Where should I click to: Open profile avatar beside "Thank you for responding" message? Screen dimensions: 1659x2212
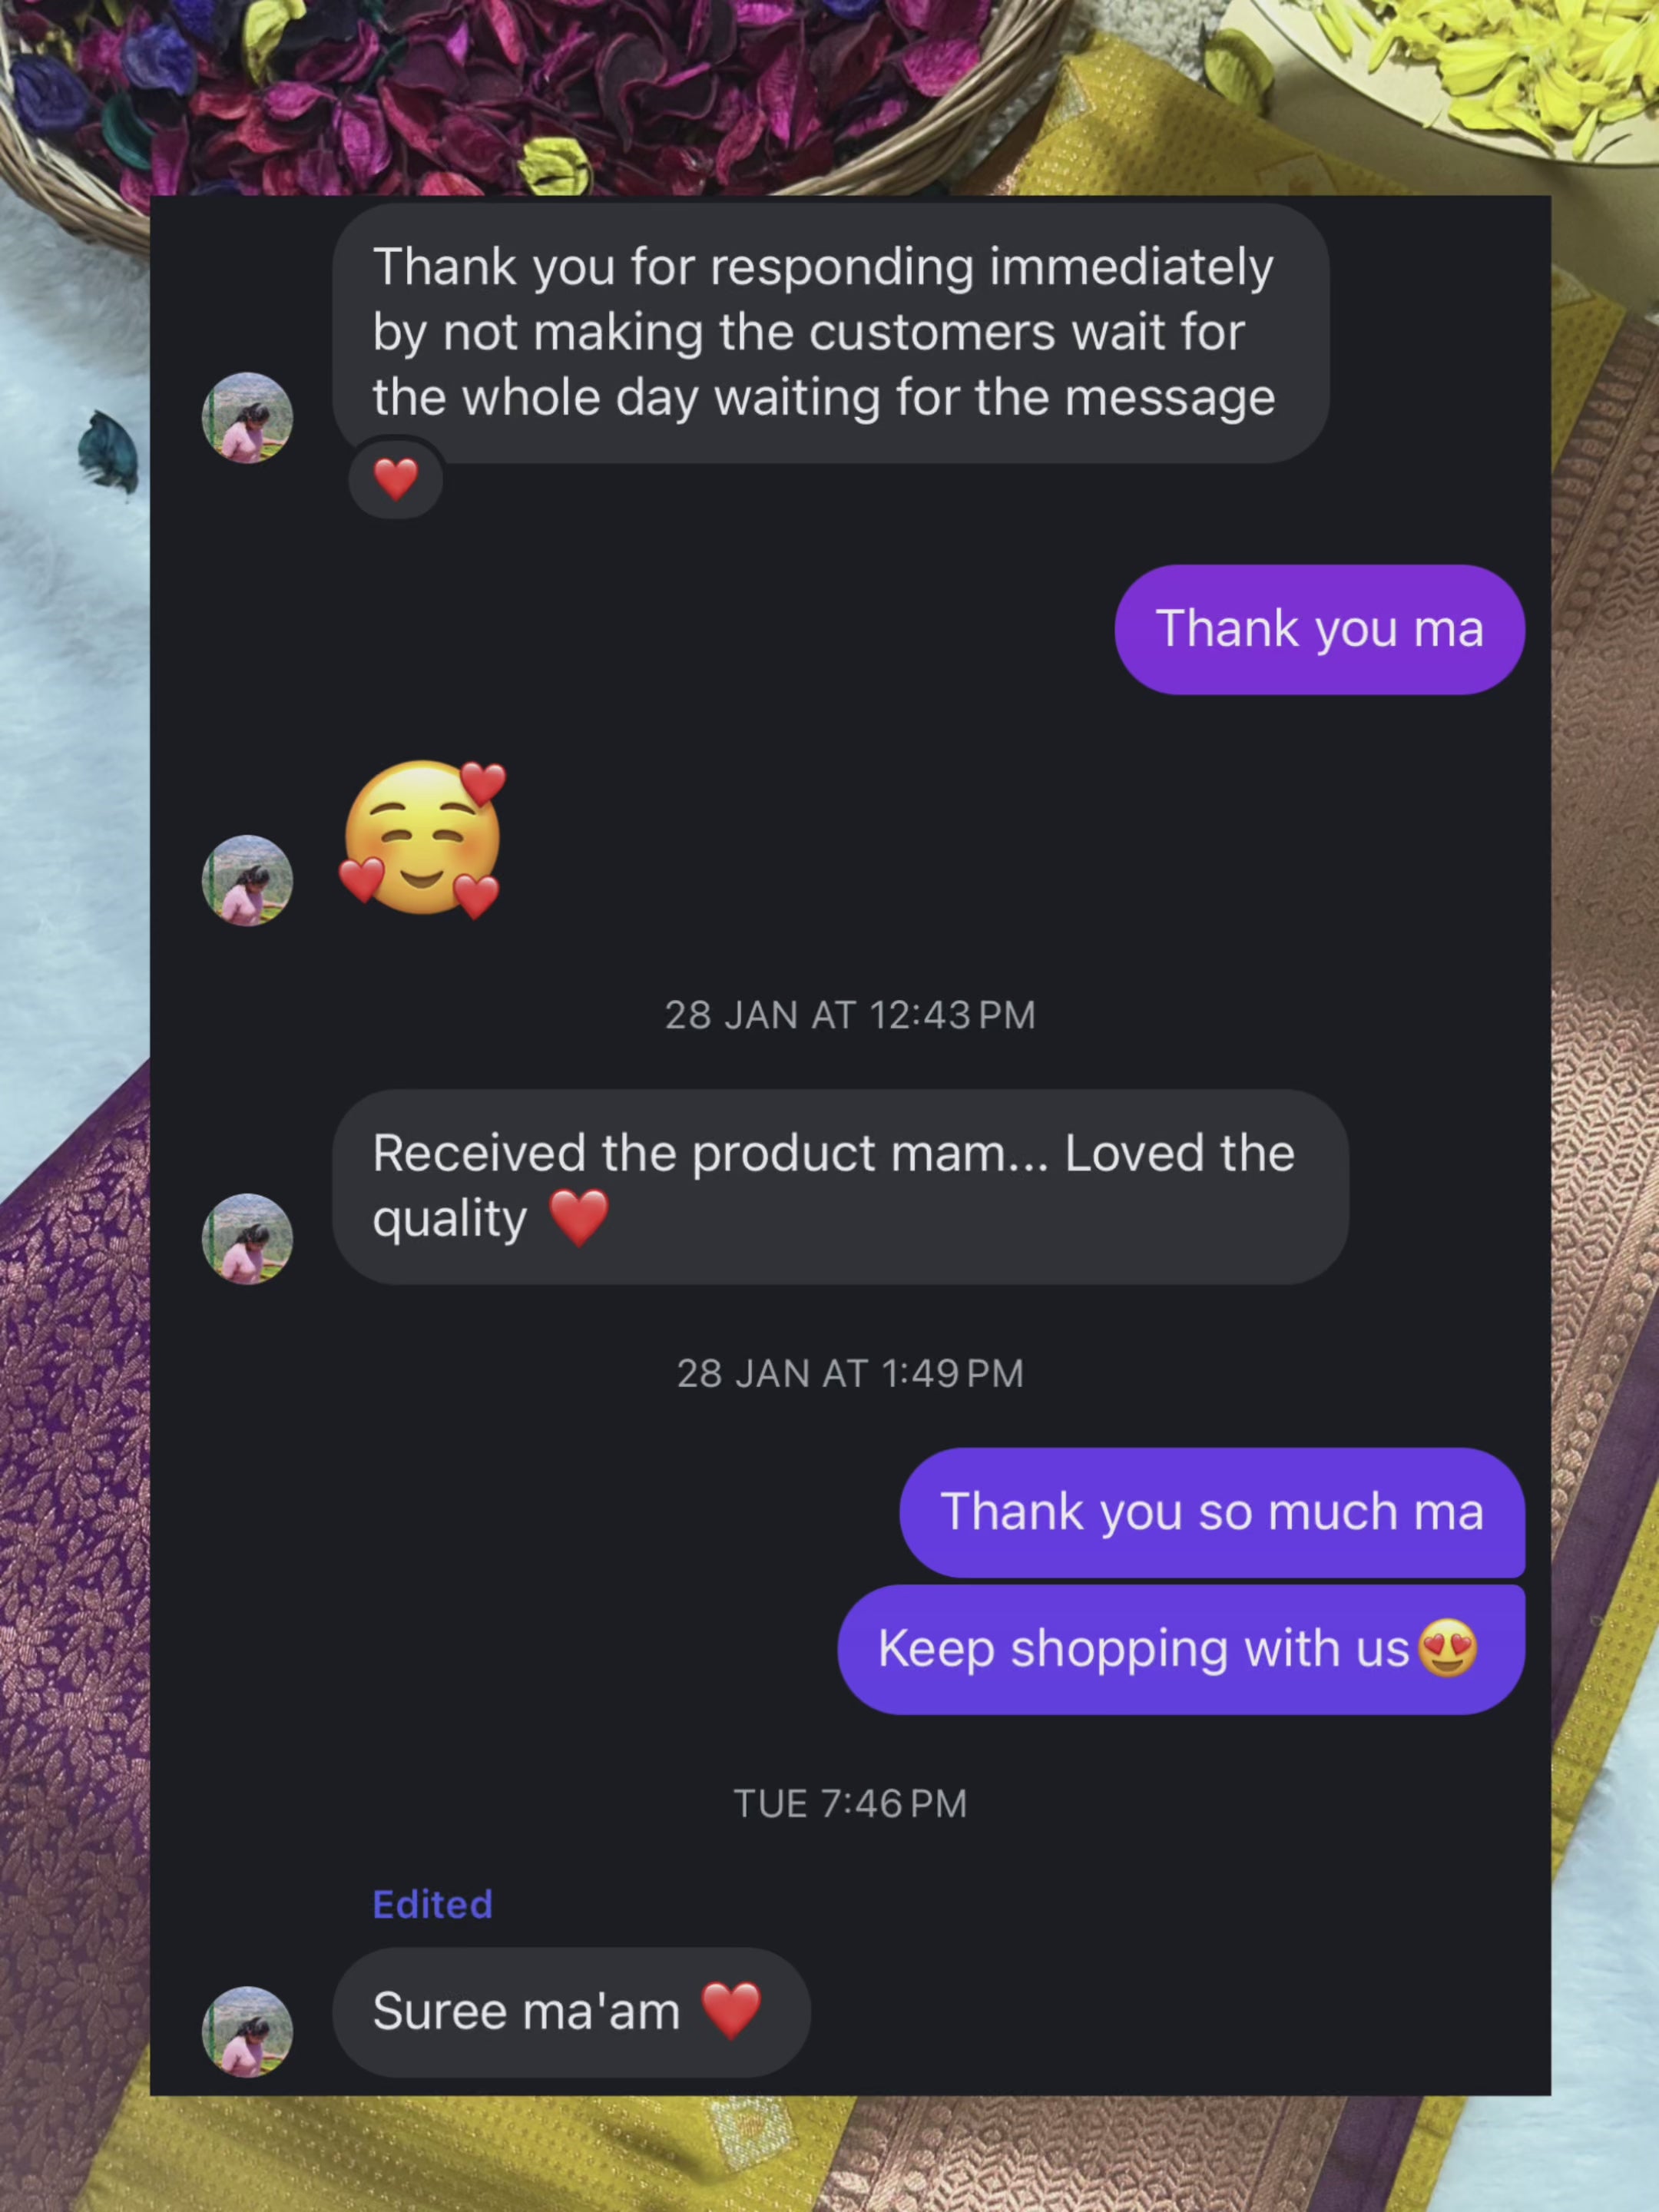[x=247, y=418]
